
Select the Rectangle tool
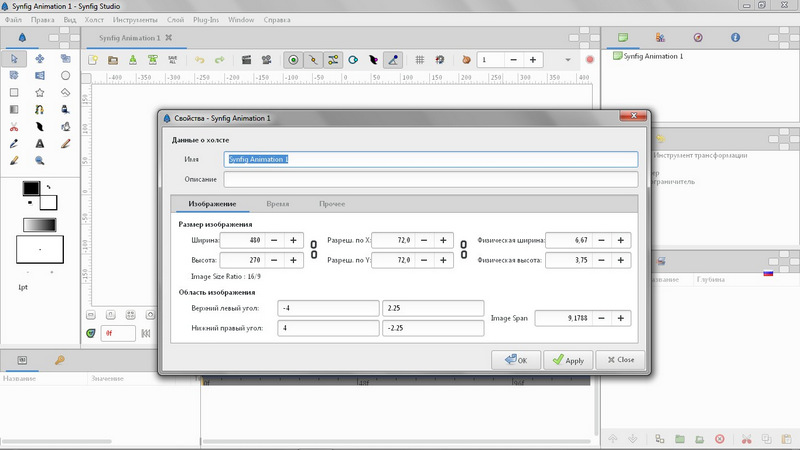pos(14,92)
